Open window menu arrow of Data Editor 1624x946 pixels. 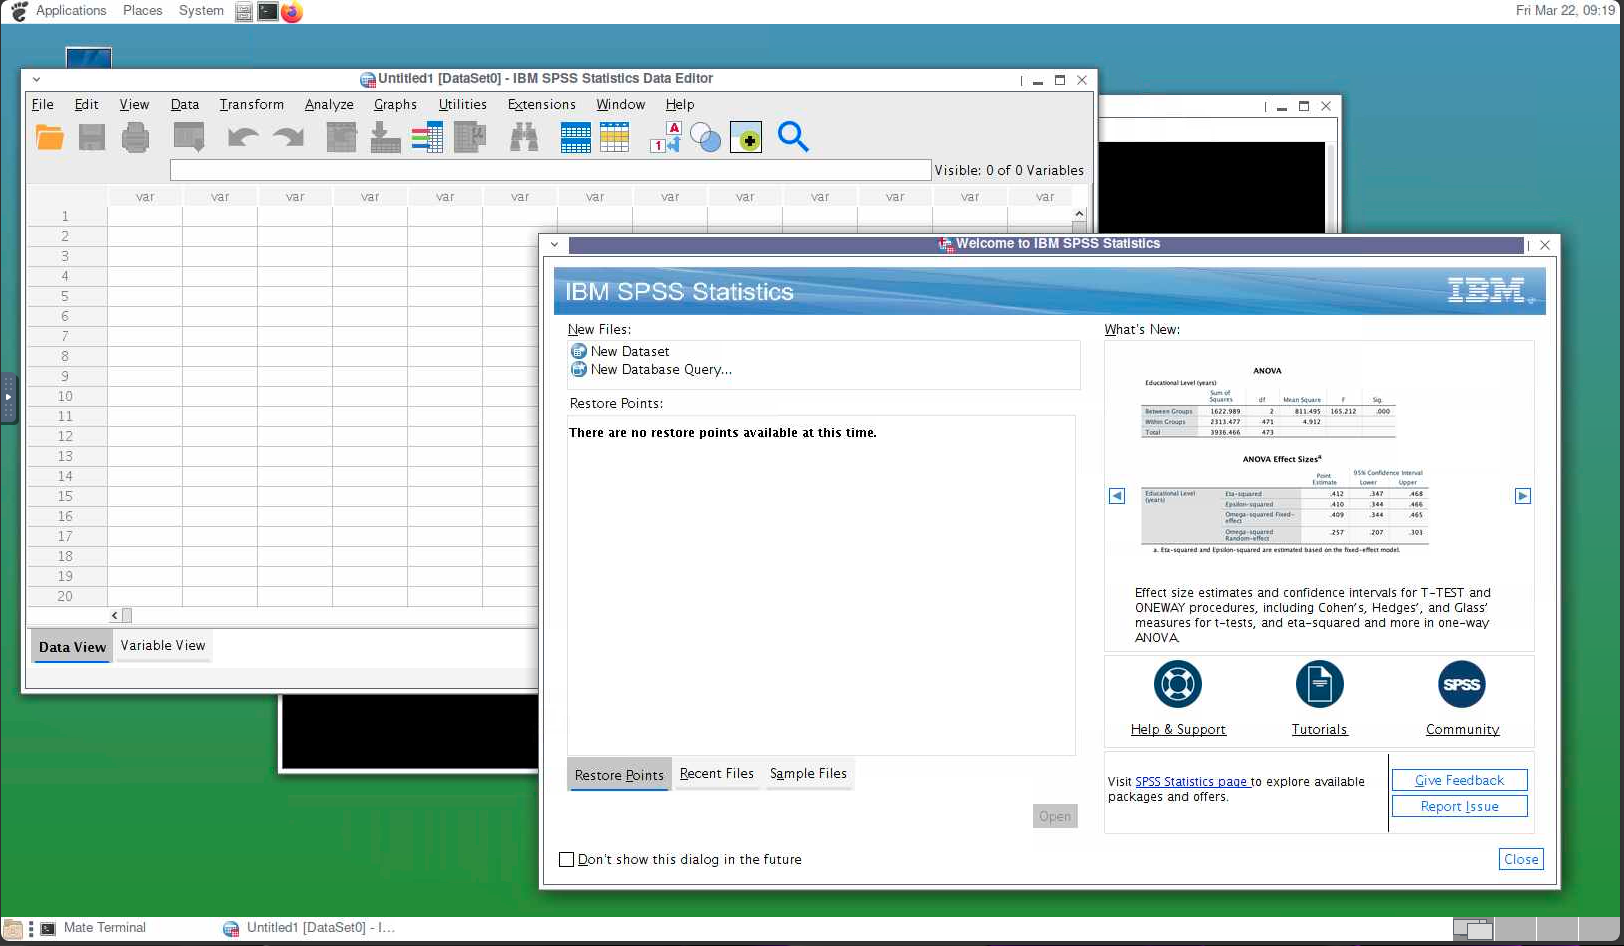36,79
